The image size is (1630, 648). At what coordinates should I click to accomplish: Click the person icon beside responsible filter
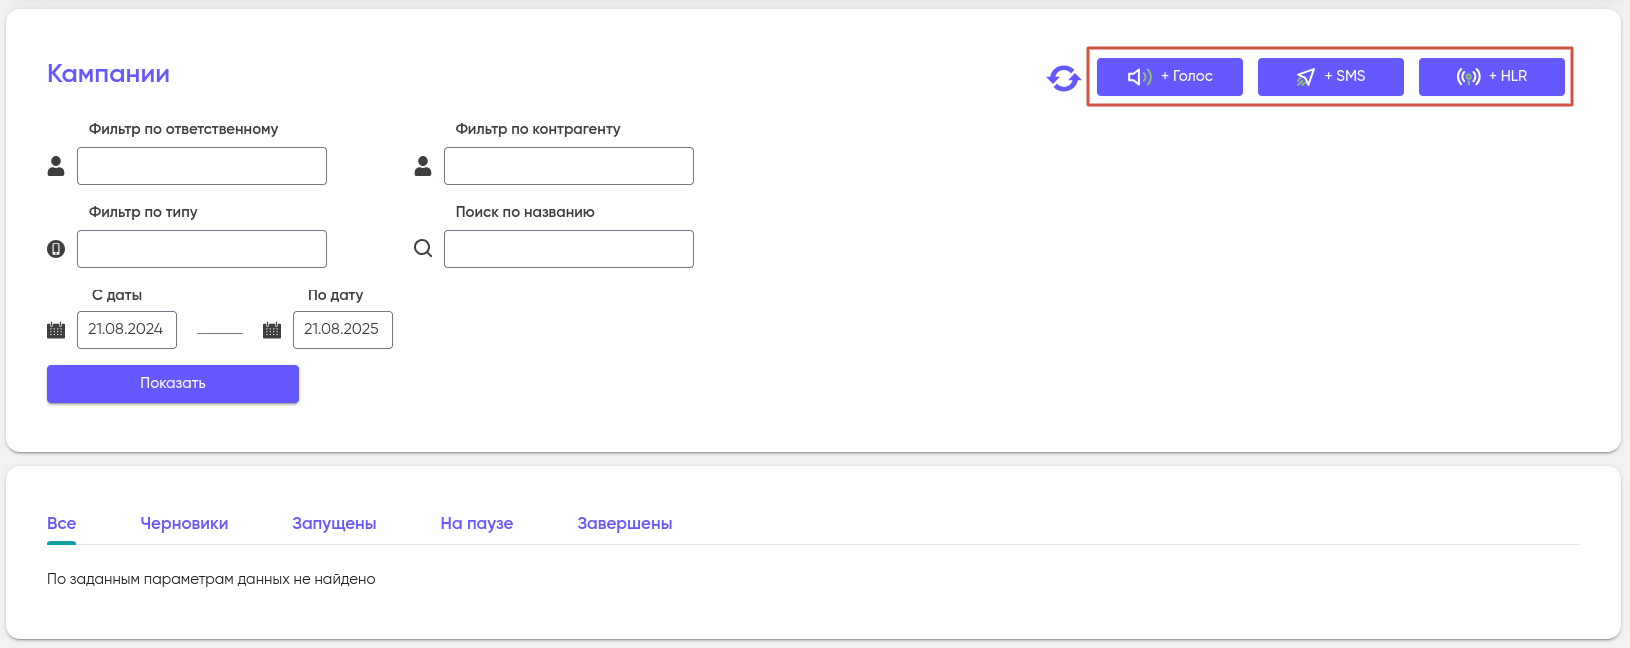point(56,166)
